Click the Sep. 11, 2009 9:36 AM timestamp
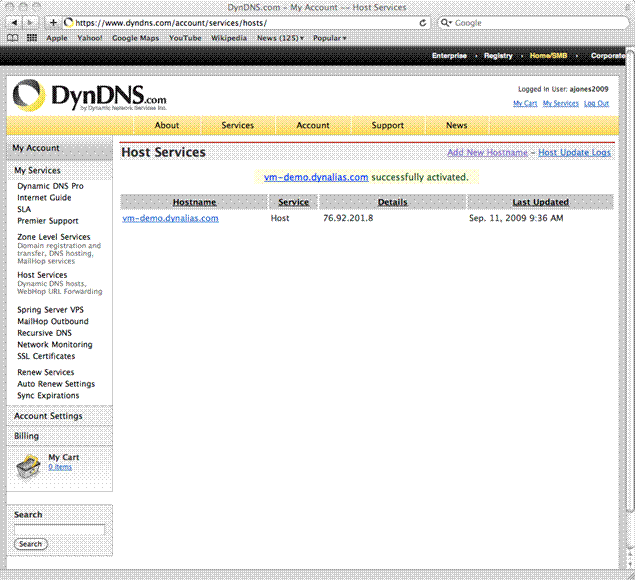The image size is (635, 580). coord(516,218)
